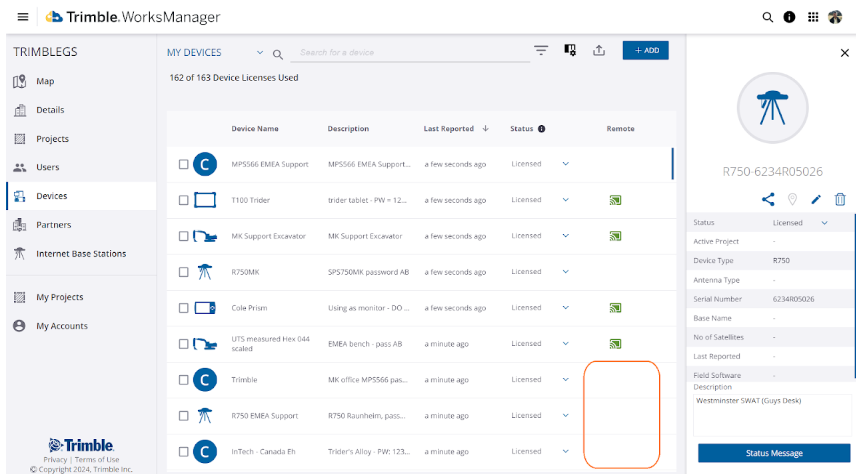Open the hamburger navigation menu
This screenshot has height=474, width=856.
pyautogui.click(x=22, y=17)
